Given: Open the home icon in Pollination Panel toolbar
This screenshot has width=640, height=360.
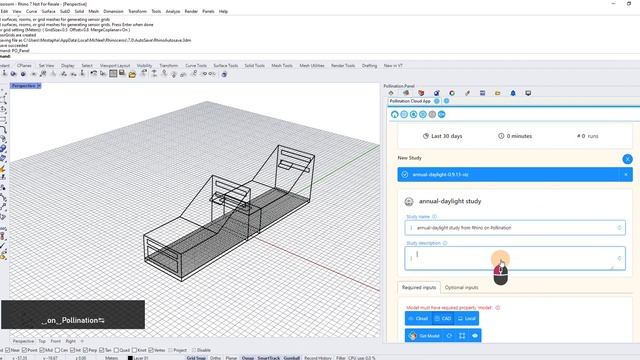Looking at the screenshot, I should 391,93.
